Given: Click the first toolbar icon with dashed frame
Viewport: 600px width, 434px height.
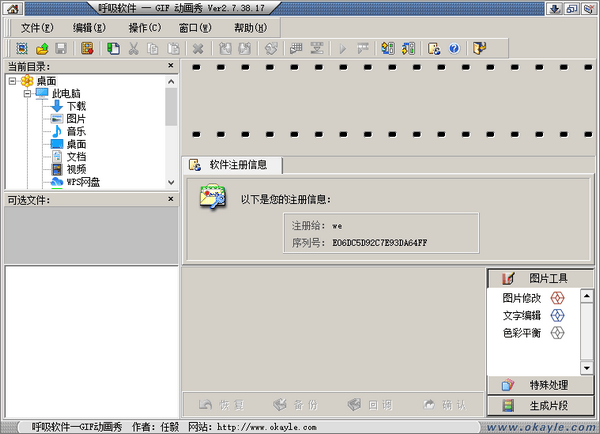Looking at the screenshot, I should coord(23,48).
